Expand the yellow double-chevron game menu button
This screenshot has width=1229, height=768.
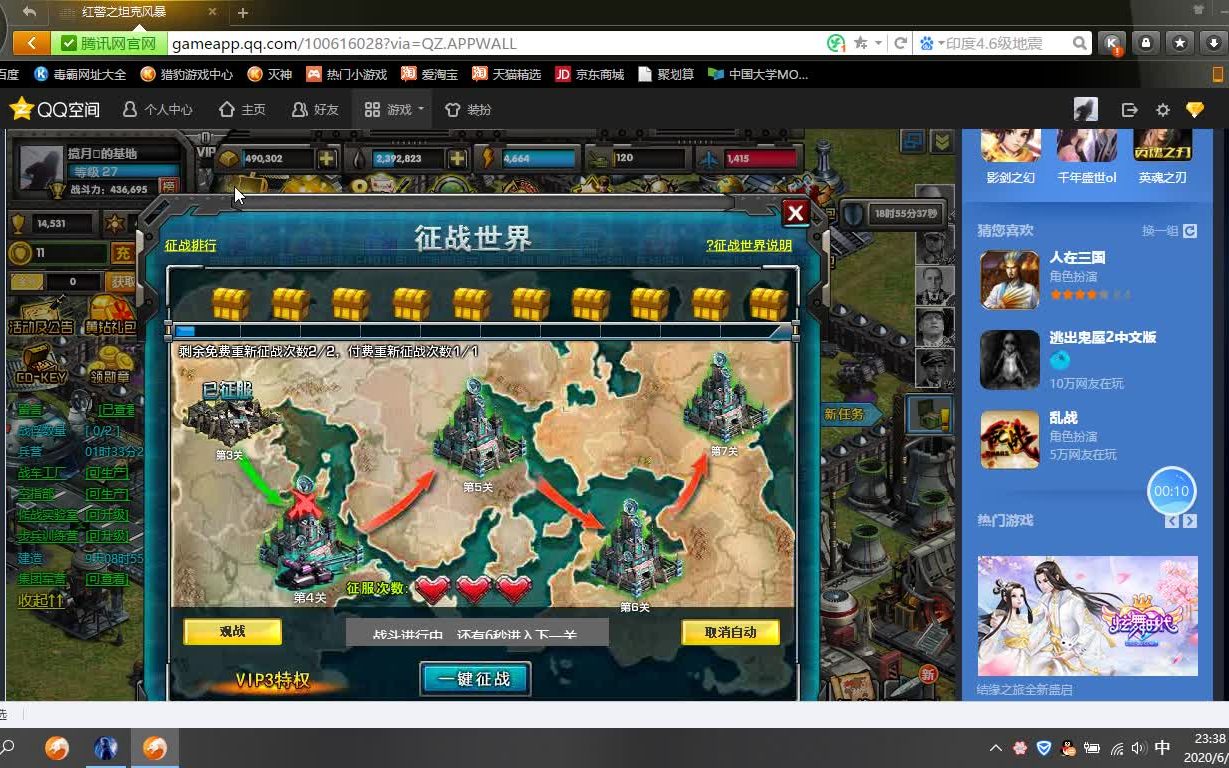click(941, 142)
